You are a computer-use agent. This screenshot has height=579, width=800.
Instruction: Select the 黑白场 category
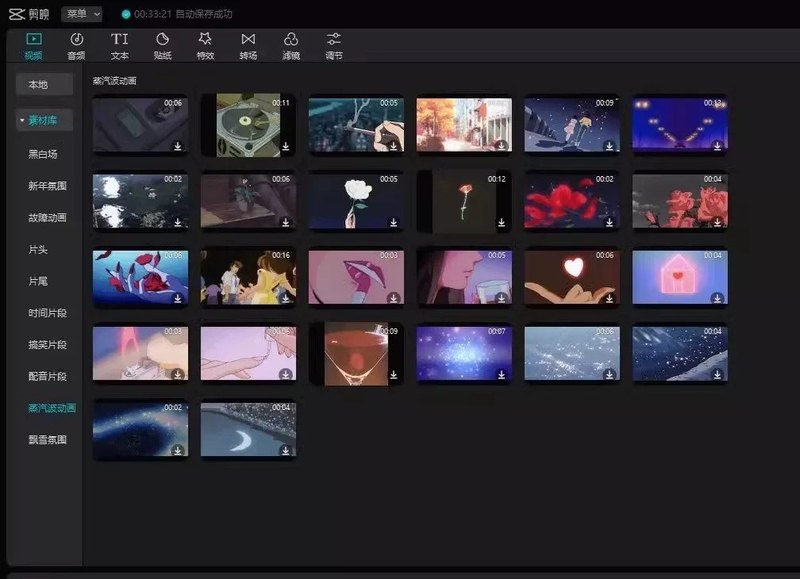(43, 154)
